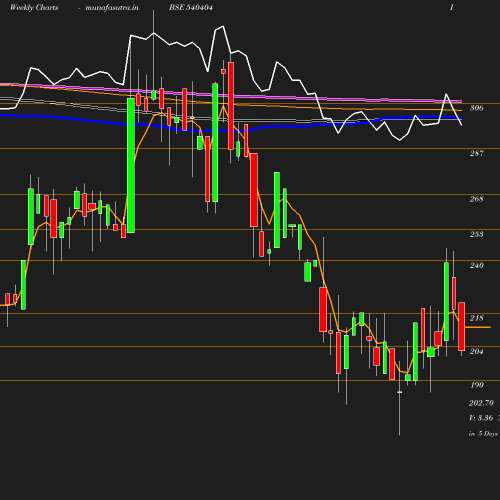Click the 218 price axis label
Image resolution: width=500 pixels, height=500 pixels.
point(476,318)
